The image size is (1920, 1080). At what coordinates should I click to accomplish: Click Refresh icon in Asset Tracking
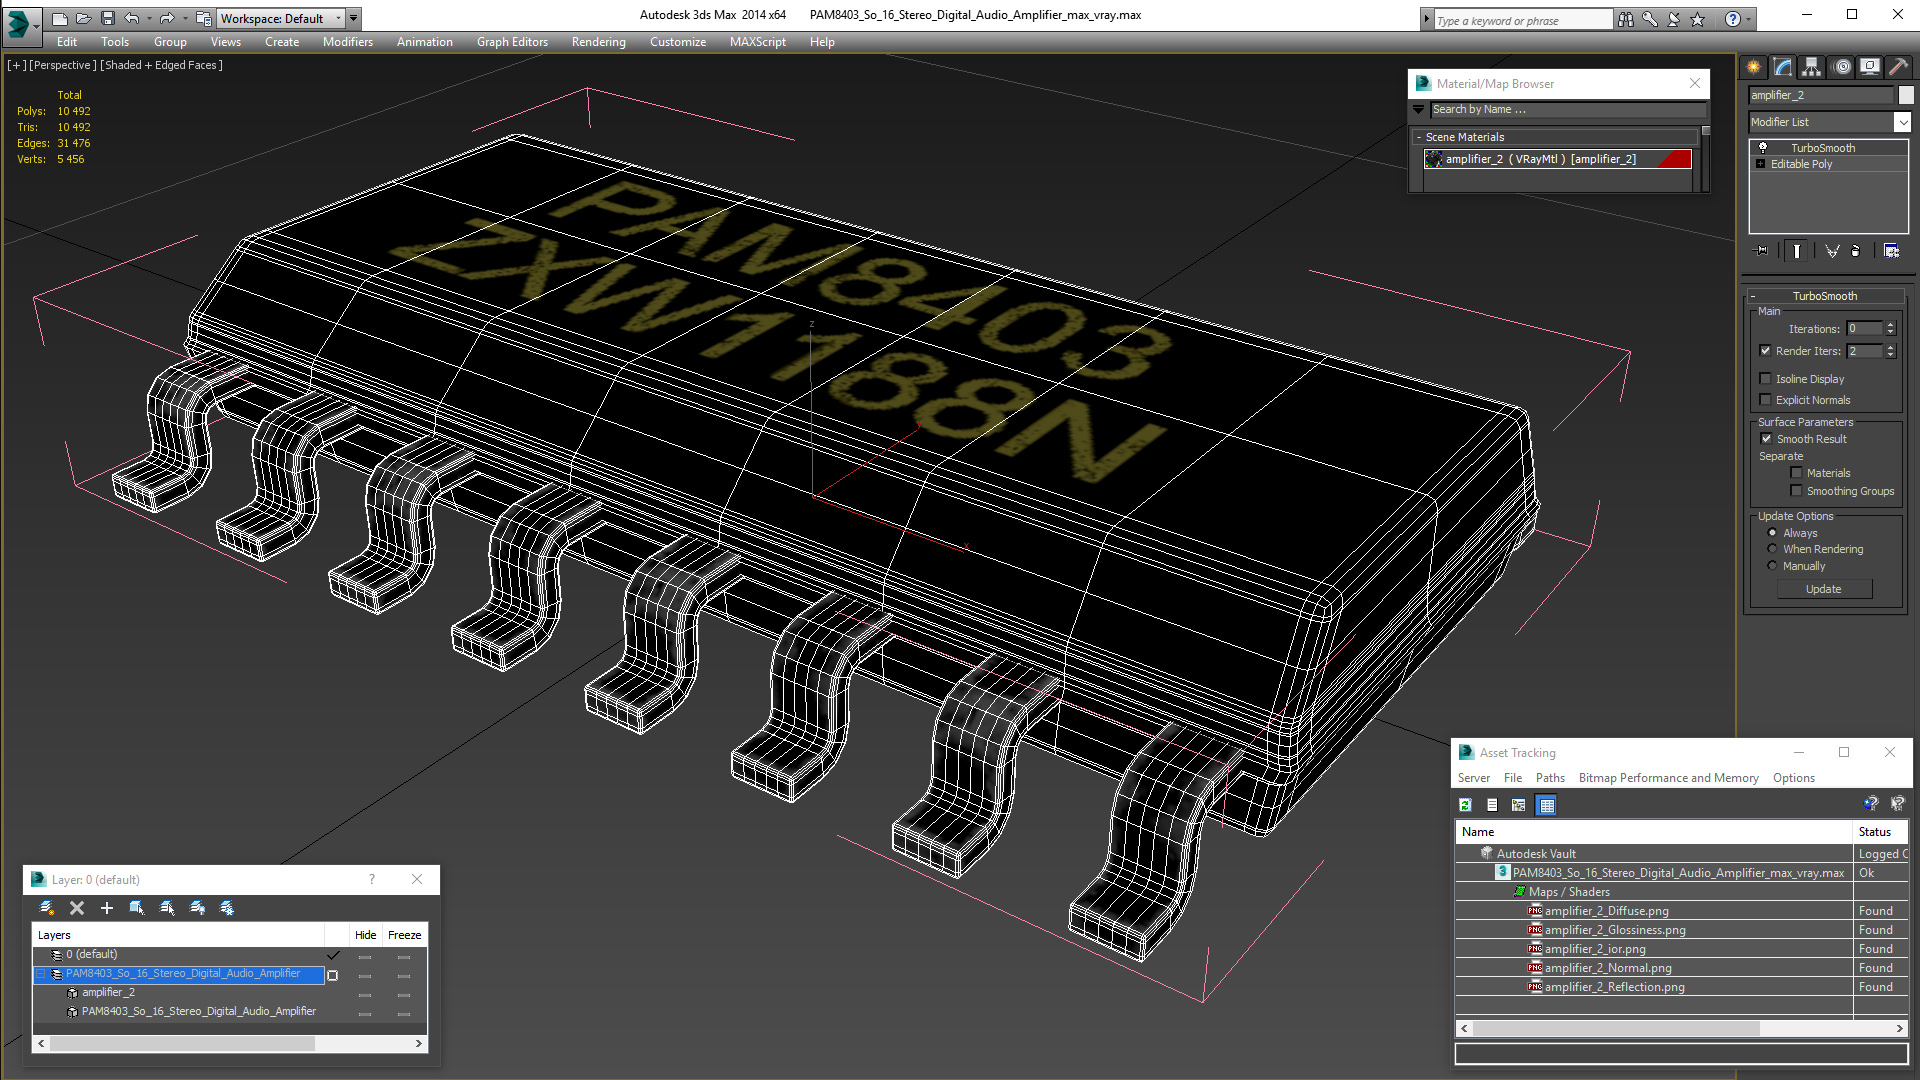1465,805
